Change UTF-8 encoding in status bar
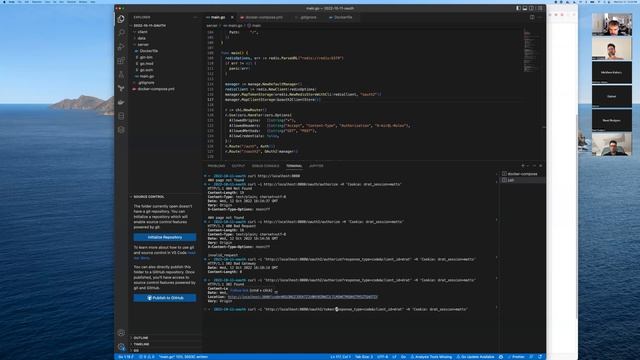This screenshot has width=640, height=360. coord(382,357)
